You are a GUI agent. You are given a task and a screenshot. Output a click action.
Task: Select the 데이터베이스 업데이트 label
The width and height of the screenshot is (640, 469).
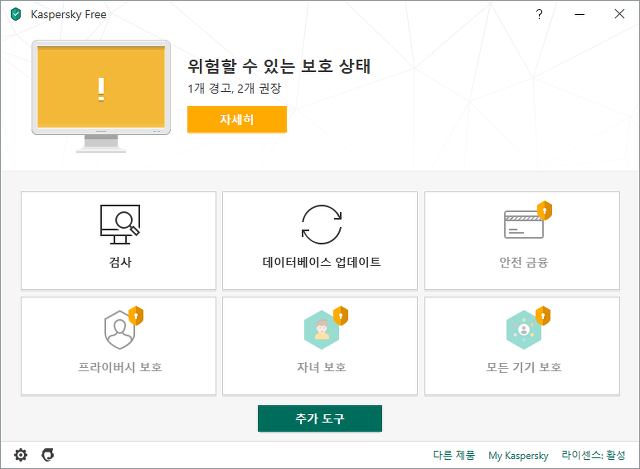pyautogui.click(x=322, y=262)
